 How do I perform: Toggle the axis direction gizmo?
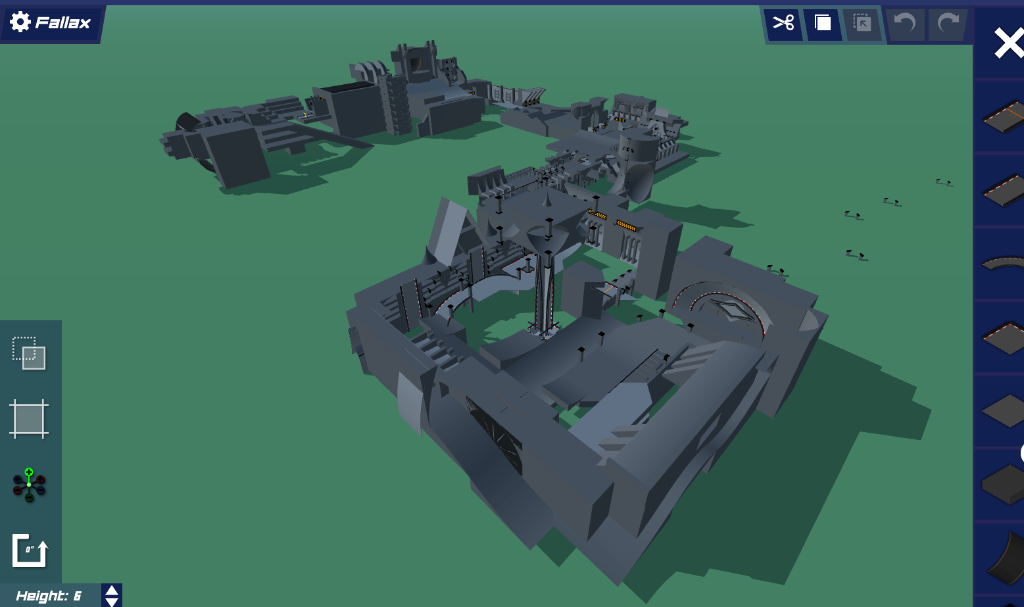pyautogui.click(x=29, y=484)
